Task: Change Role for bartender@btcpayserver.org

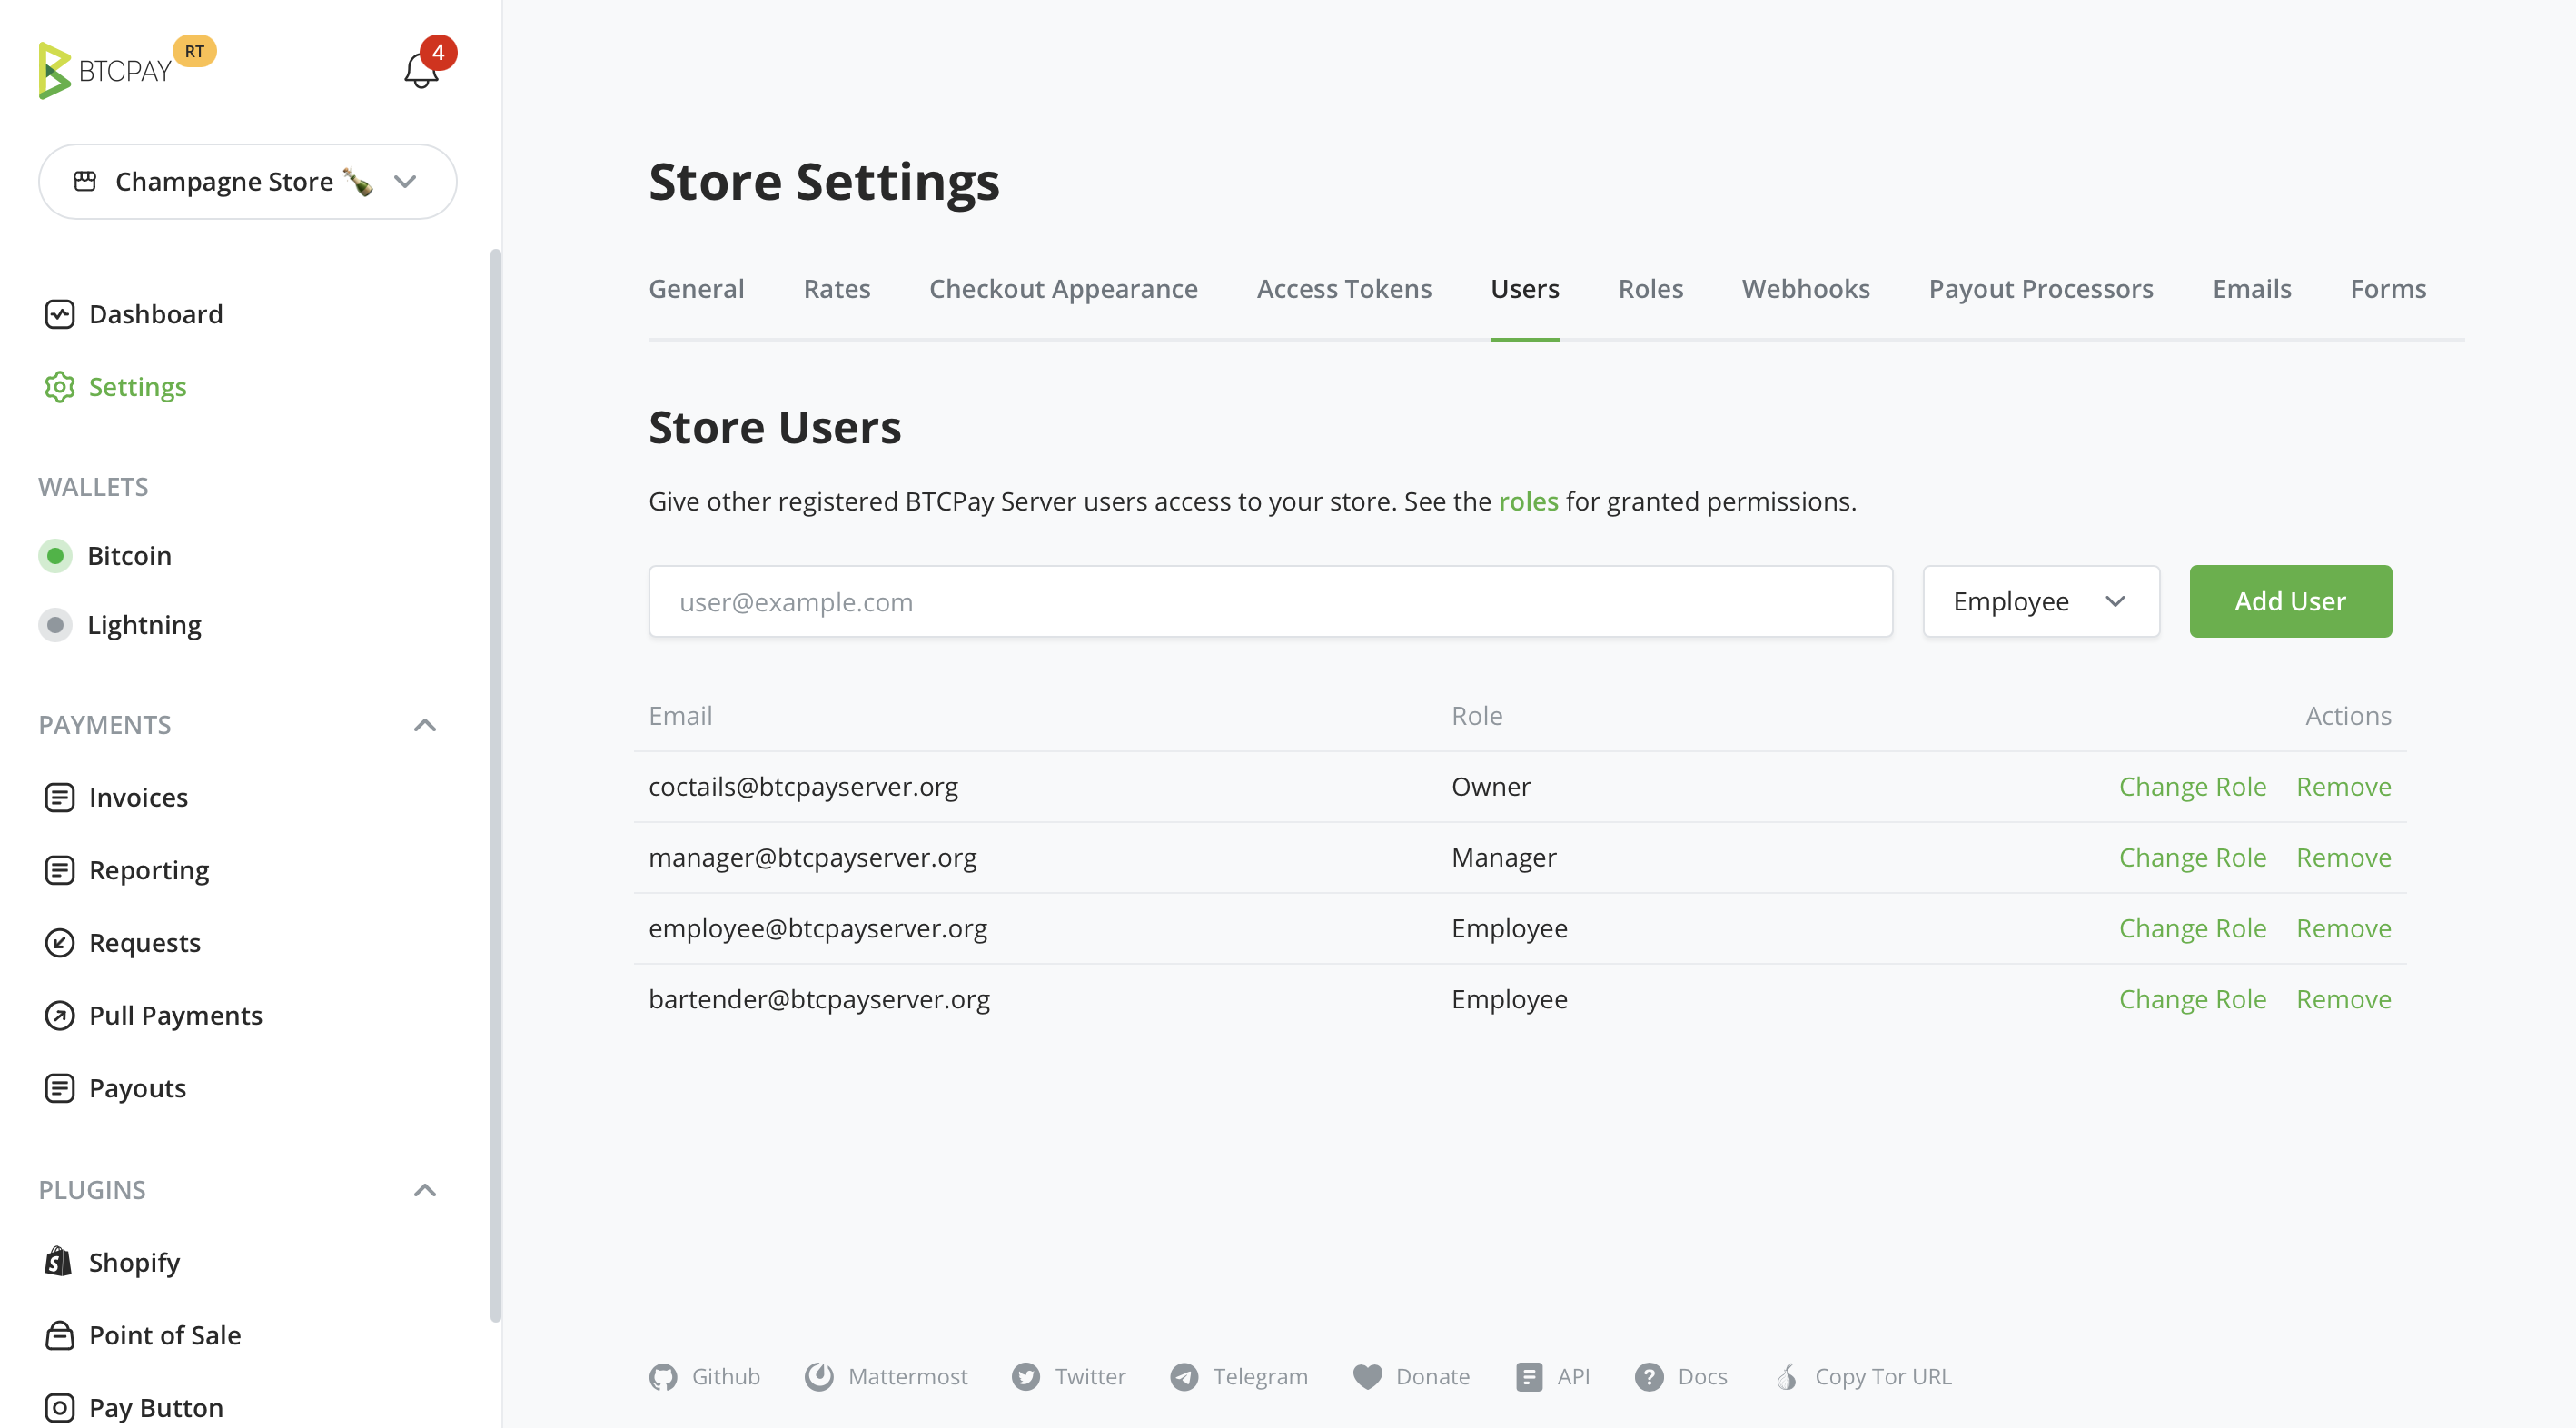Action: tap(2192, 1000)
